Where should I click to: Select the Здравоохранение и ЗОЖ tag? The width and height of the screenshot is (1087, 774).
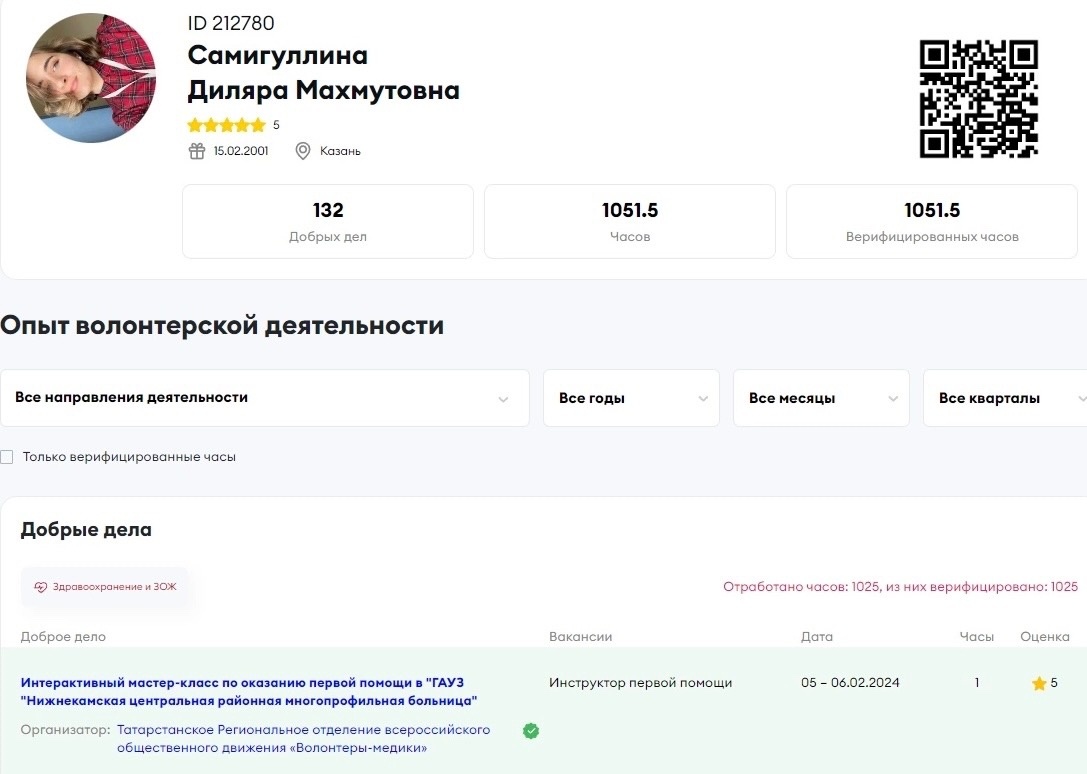pos(105,587)
